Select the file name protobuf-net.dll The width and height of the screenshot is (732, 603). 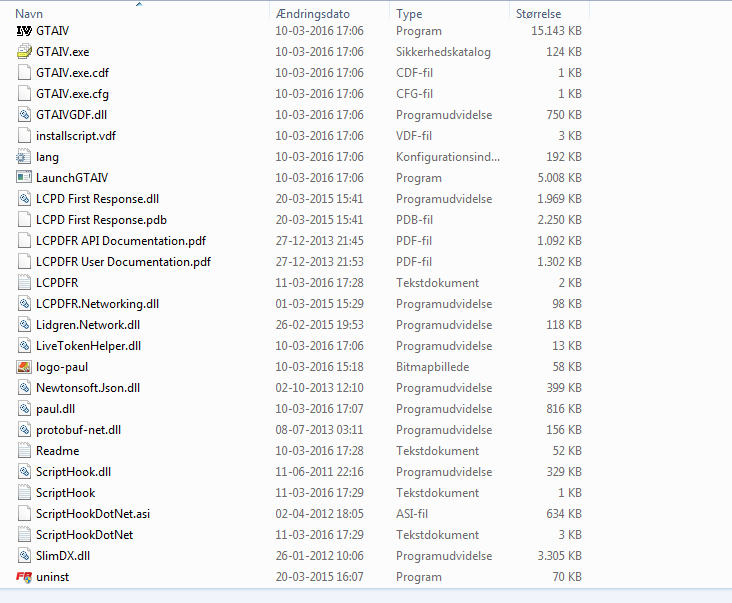point(78,430)
